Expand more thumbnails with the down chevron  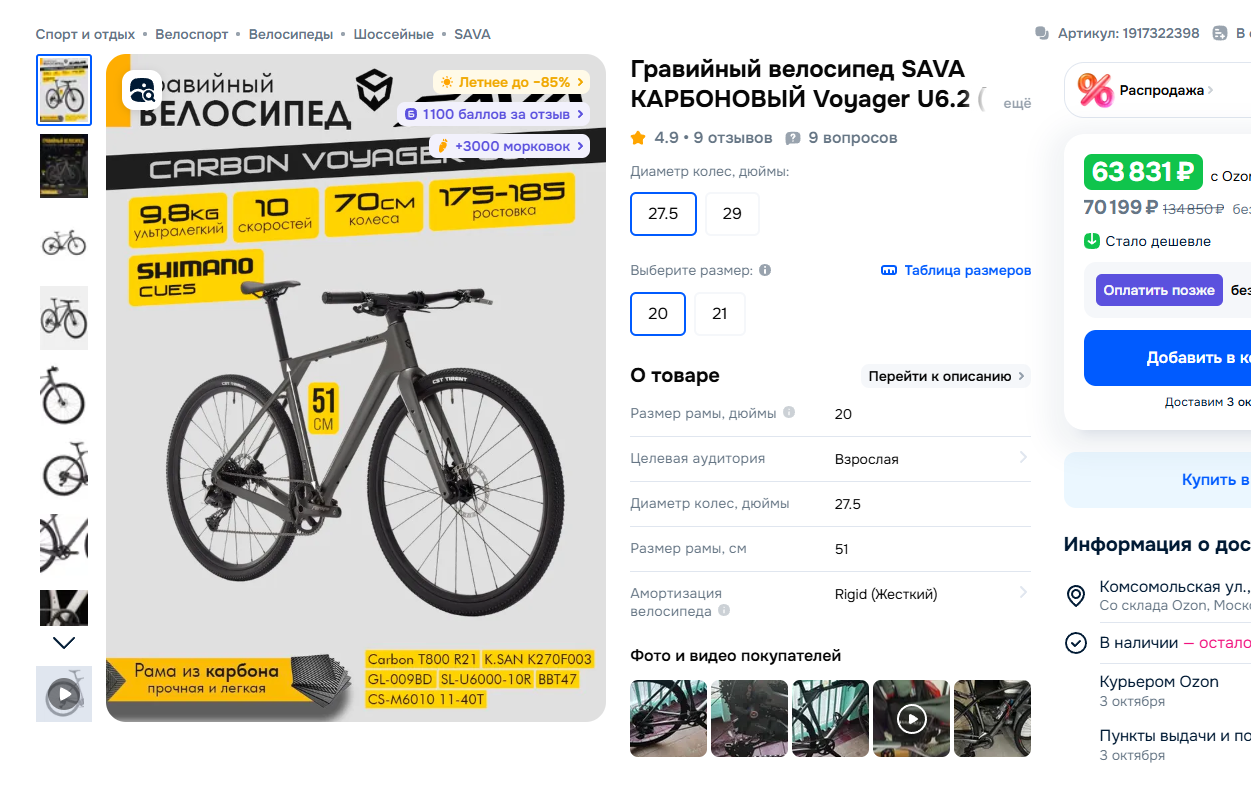tap(64, 643)
